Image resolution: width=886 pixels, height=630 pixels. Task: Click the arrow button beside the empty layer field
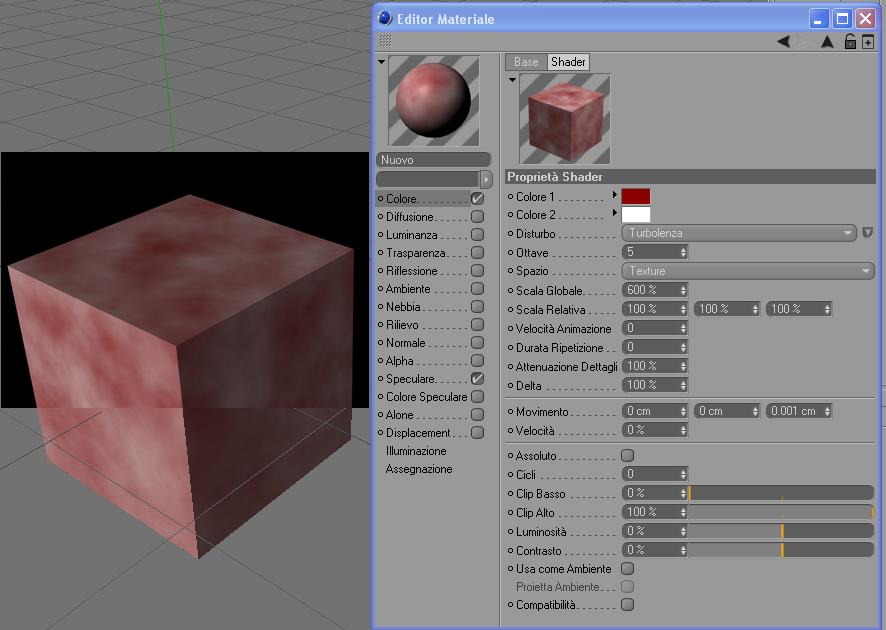486,179
